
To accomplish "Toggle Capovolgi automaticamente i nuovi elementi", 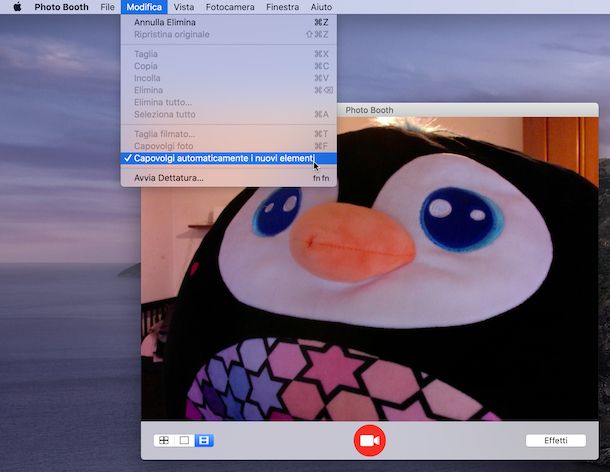I will click(x=229, y=158).
